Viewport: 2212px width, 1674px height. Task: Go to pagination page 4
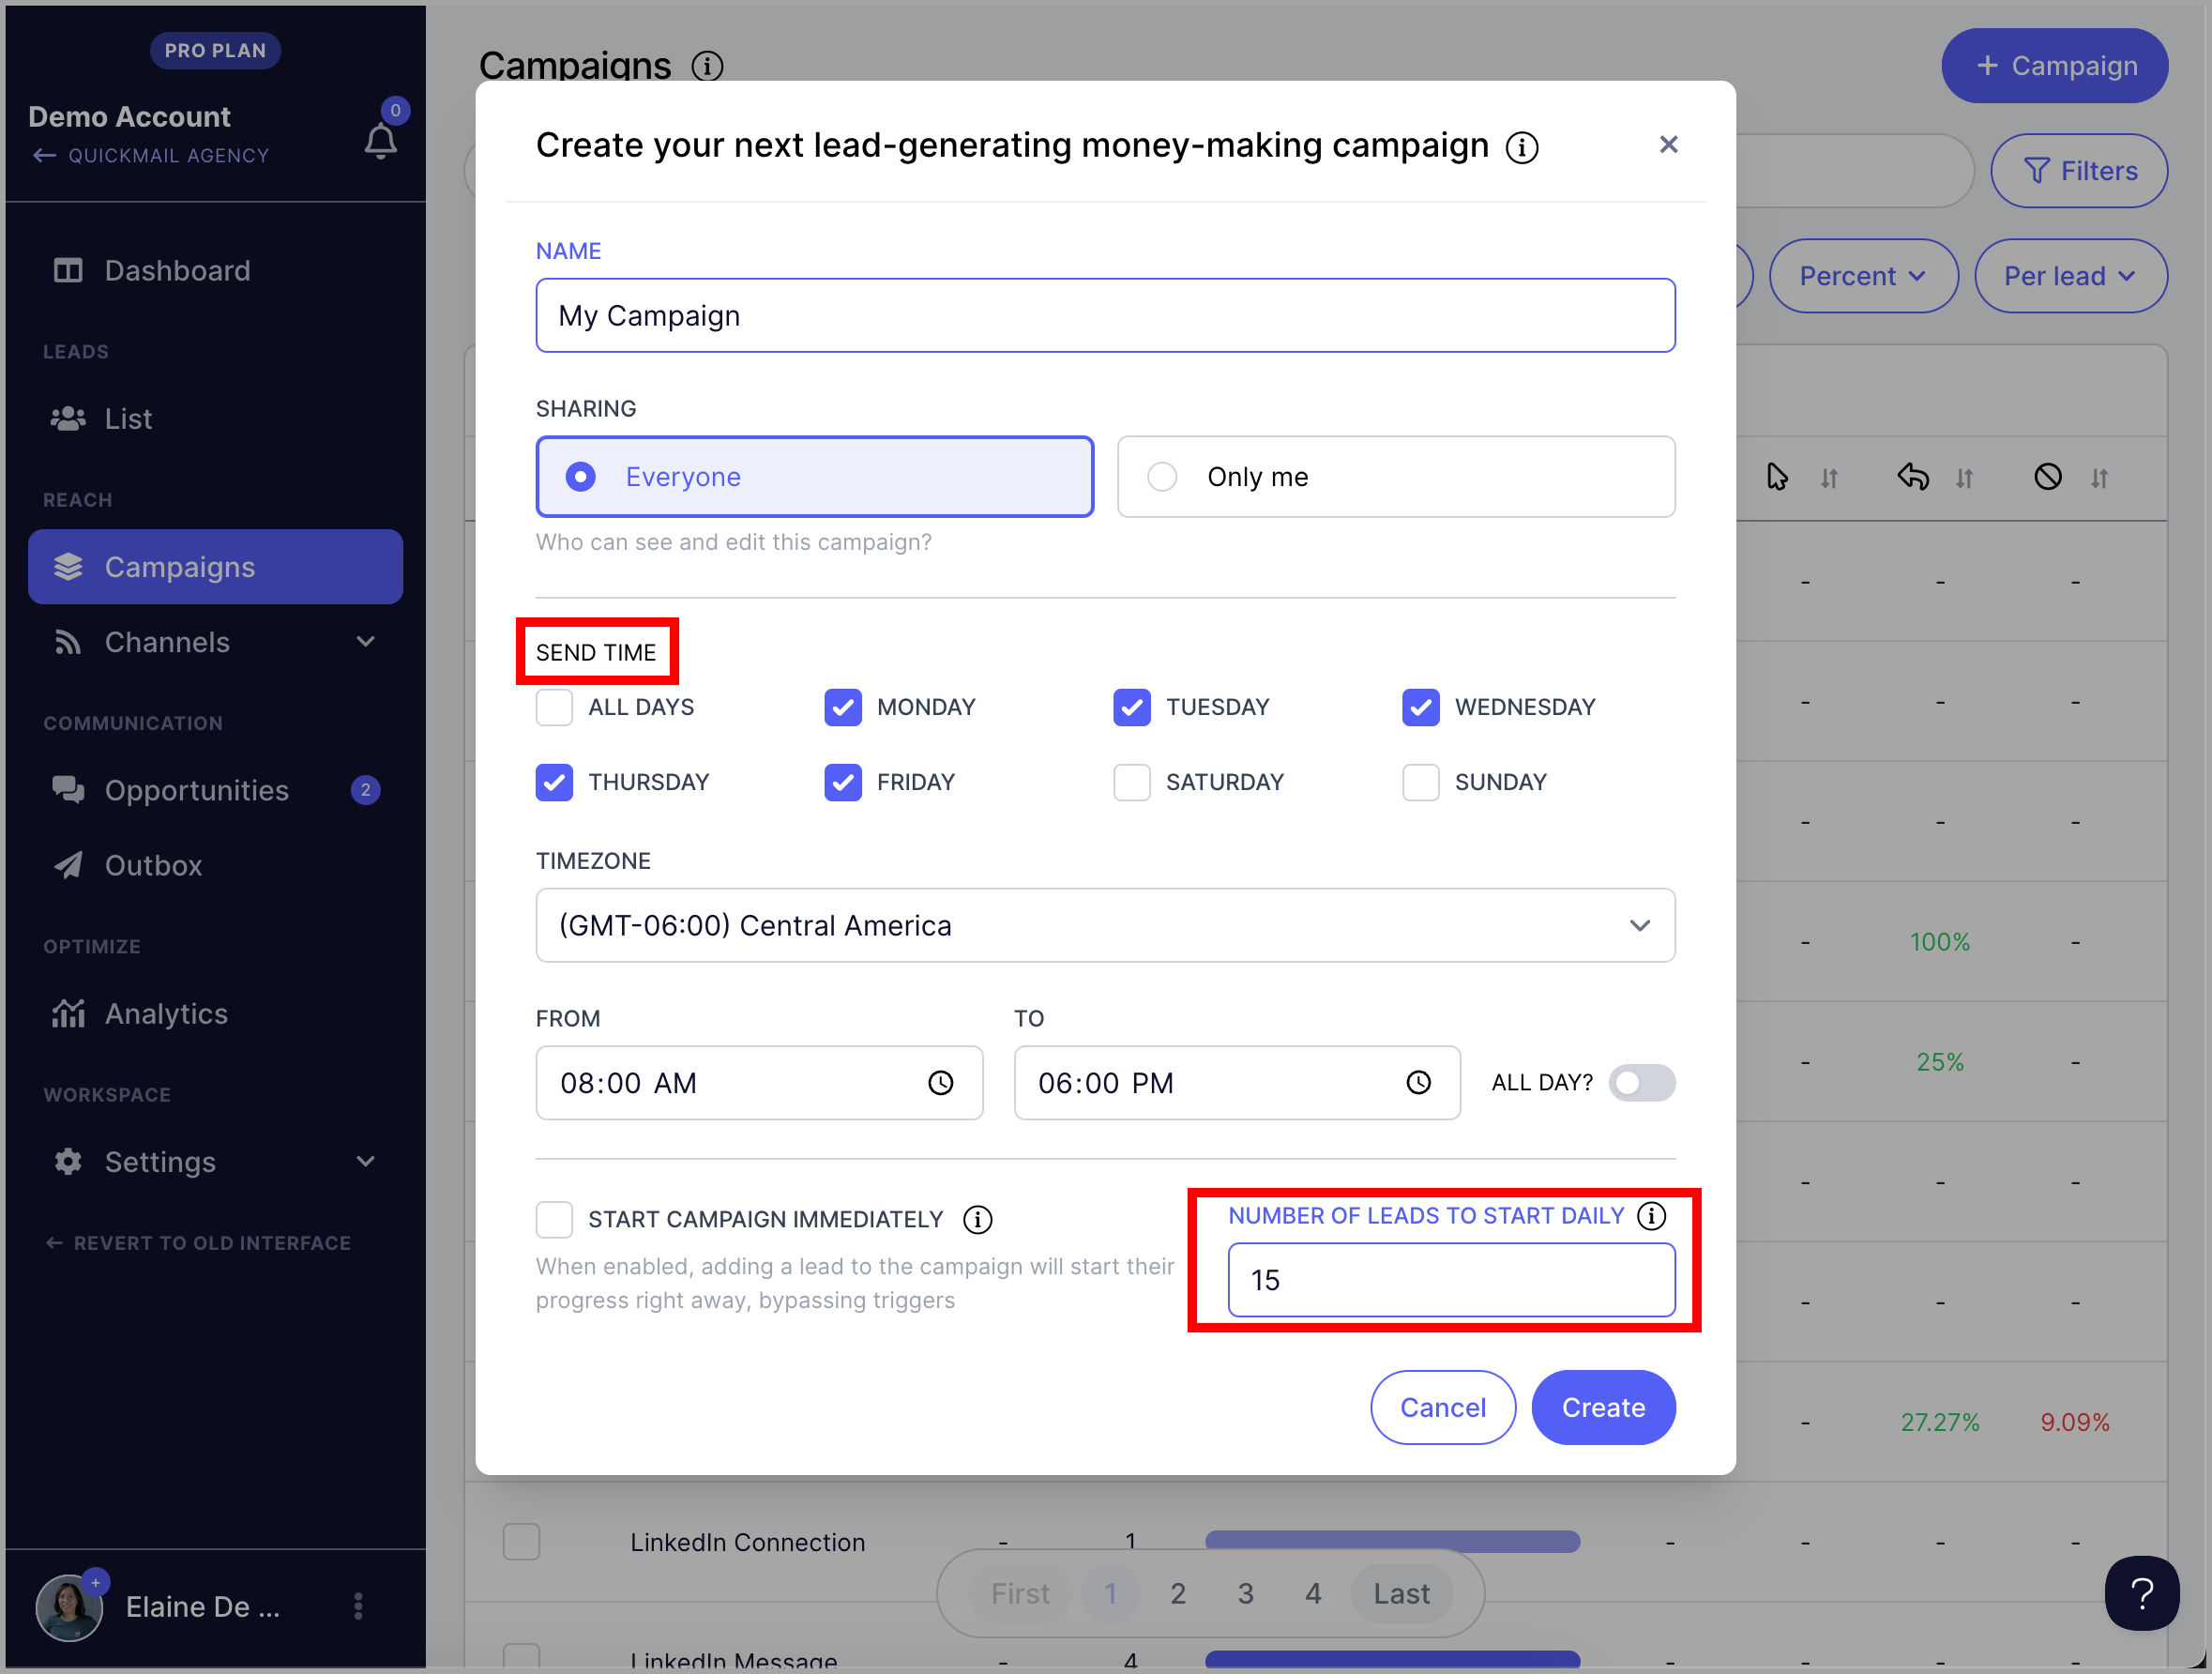pyautogui.click(x=1313, y=1593)
